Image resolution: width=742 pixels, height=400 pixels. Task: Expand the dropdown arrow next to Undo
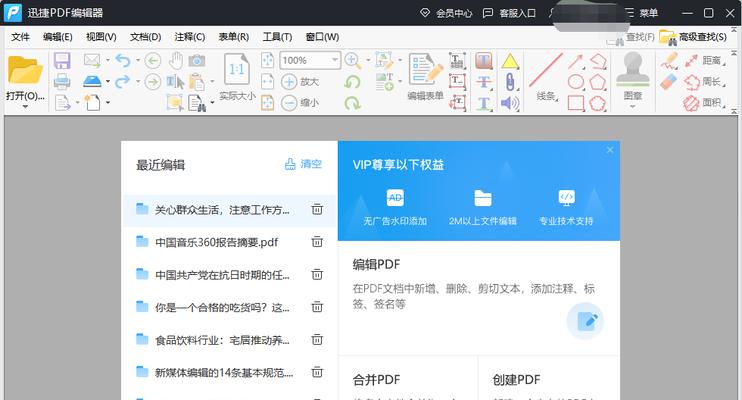[138, 61]
